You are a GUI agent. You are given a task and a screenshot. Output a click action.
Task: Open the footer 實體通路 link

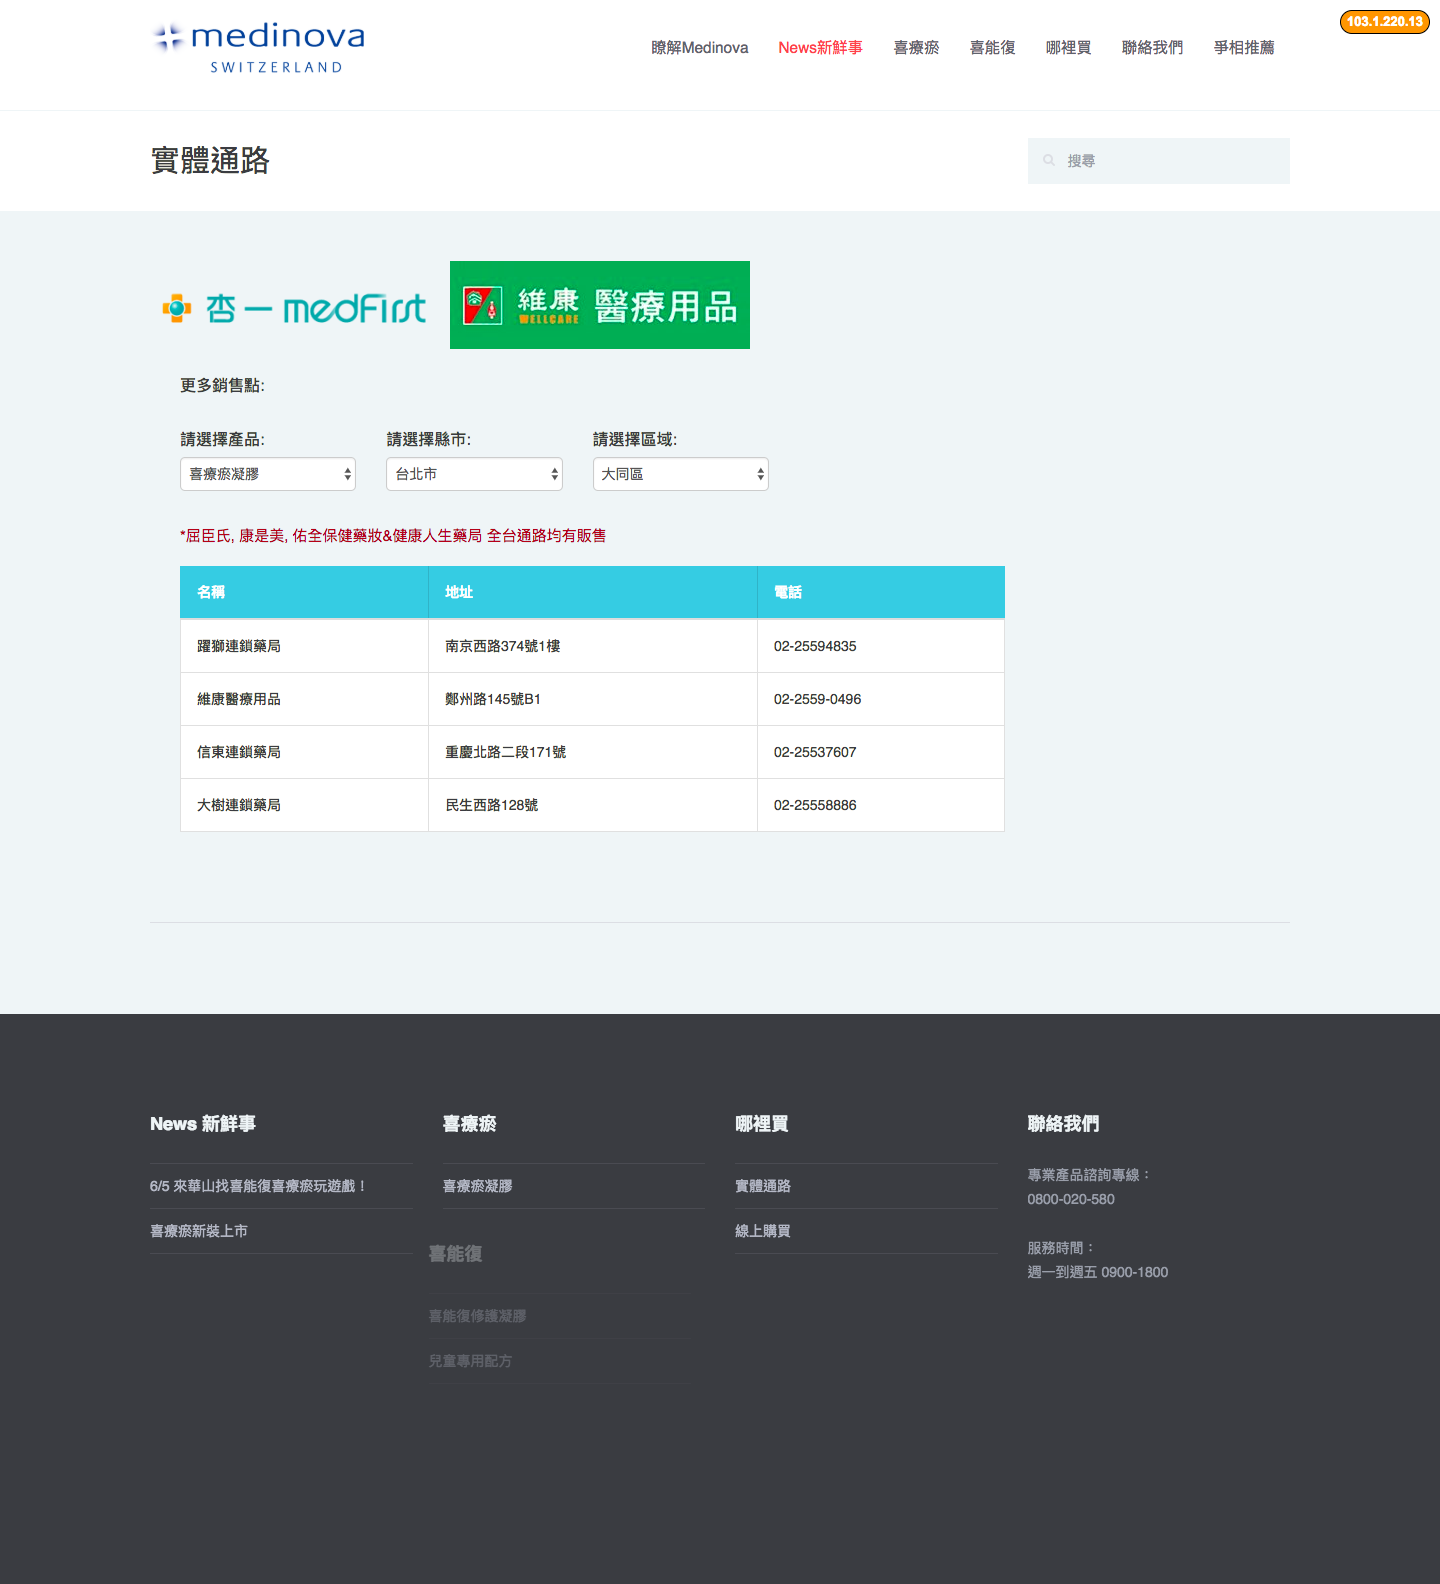763,1186
